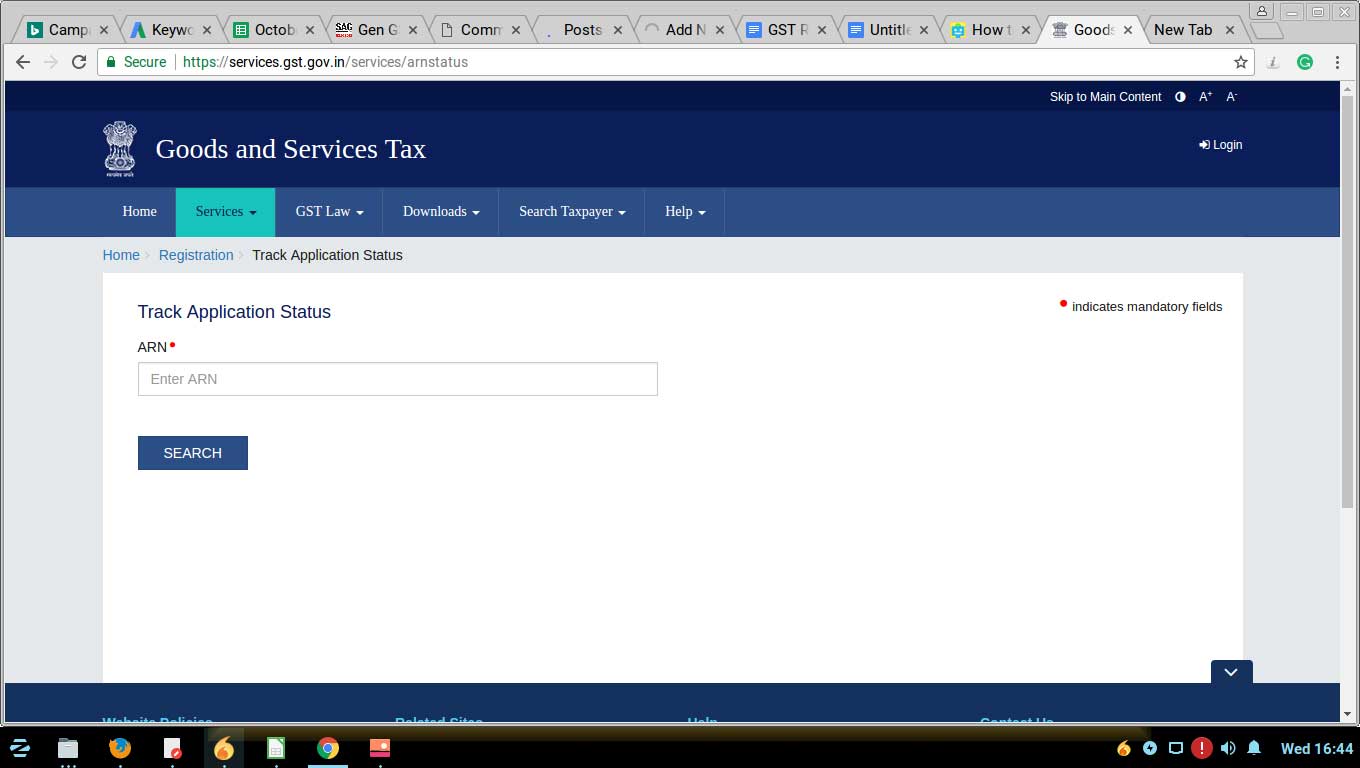Expand the Services dropdown menu

point(225,212)
